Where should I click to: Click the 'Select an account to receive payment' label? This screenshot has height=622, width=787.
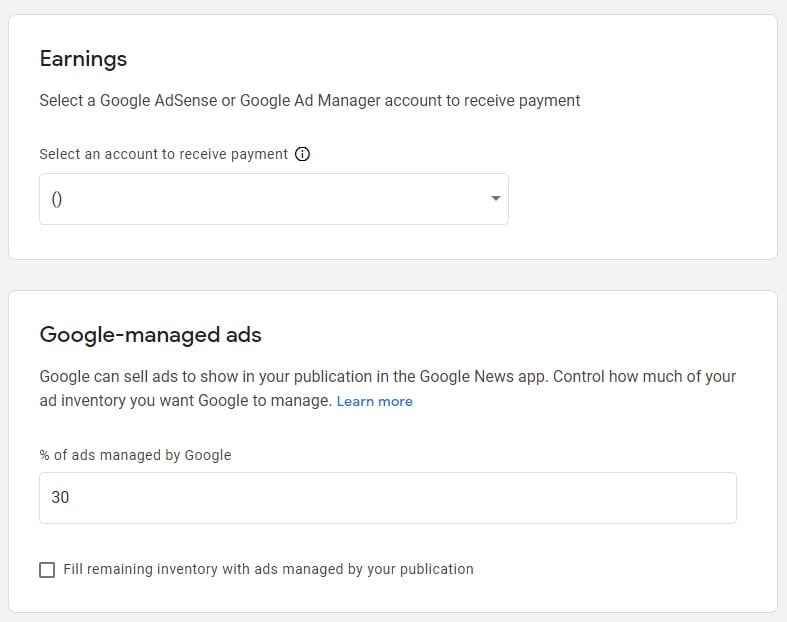[164, 154]
